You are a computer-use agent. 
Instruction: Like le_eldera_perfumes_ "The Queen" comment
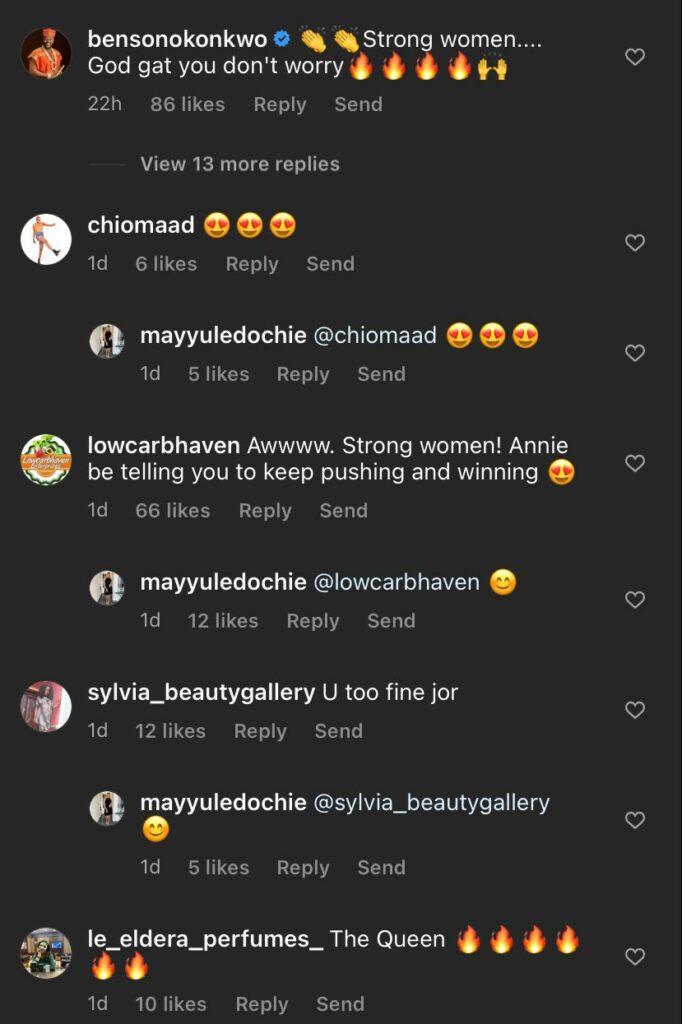(x=634, y=957)
